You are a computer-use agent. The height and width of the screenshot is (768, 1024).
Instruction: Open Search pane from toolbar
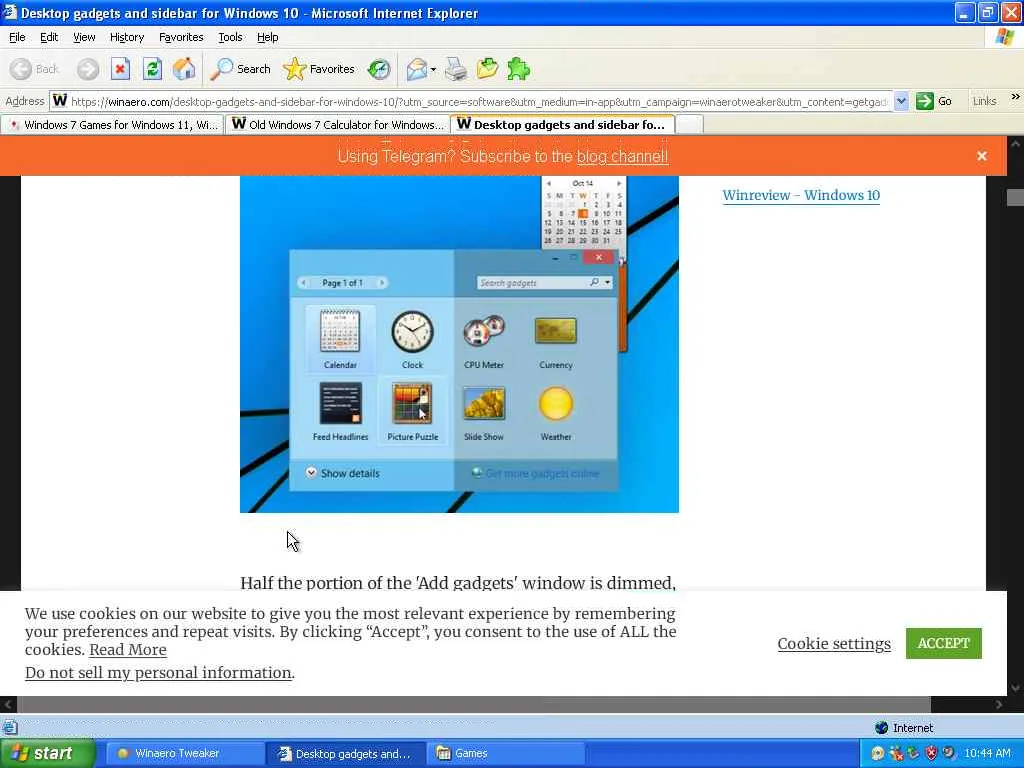pyautogui.click(x=240, y=69)
